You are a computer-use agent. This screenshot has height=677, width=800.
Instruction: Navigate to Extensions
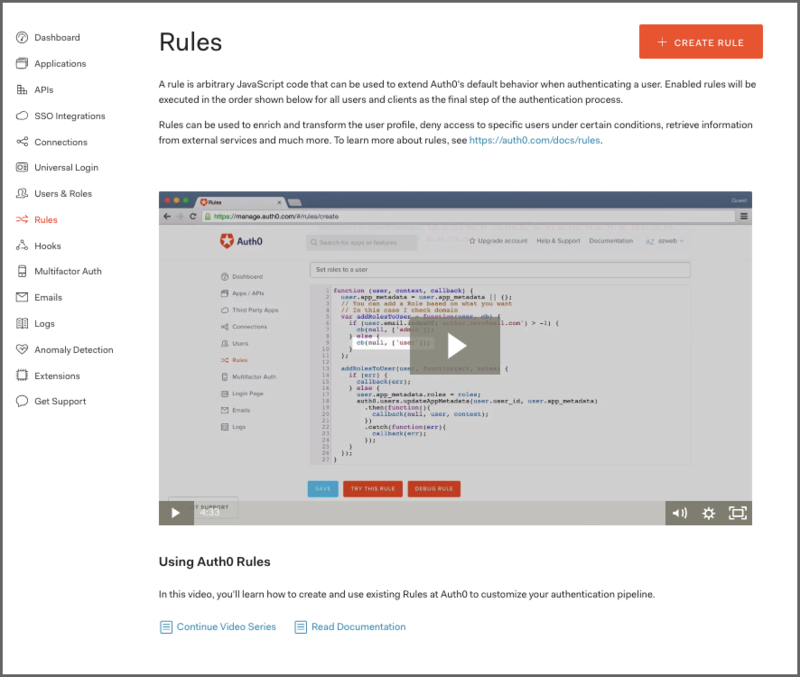click(x=57, y=375)
